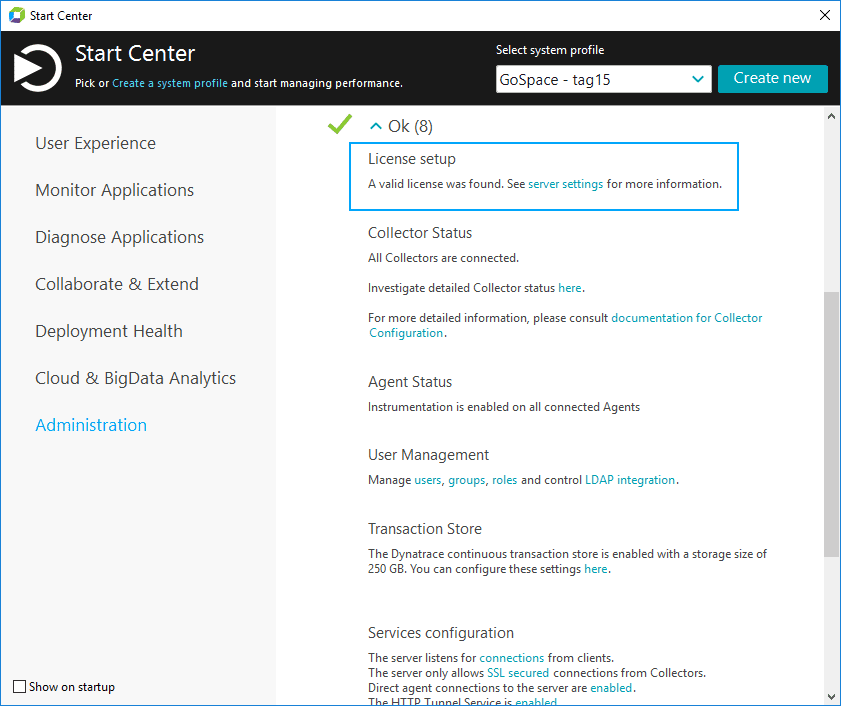
Task: Click the Agent Status heading
Action: click(x=410, y=382)
